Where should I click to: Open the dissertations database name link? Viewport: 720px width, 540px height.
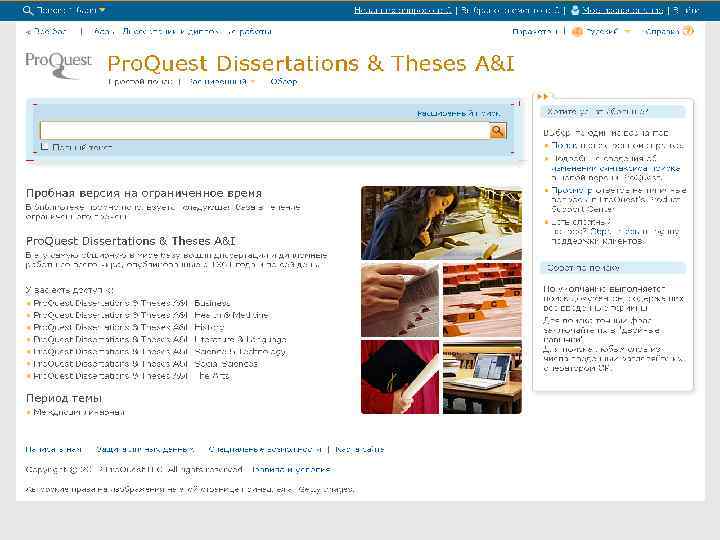pyautogui.click(x=182, y=31)
